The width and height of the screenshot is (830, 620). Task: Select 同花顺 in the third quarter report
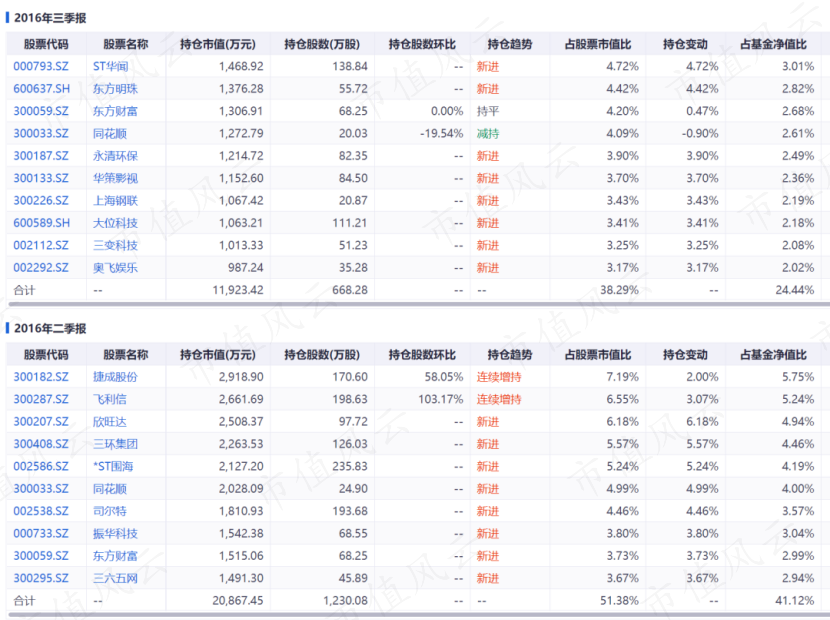click(110, 133)
